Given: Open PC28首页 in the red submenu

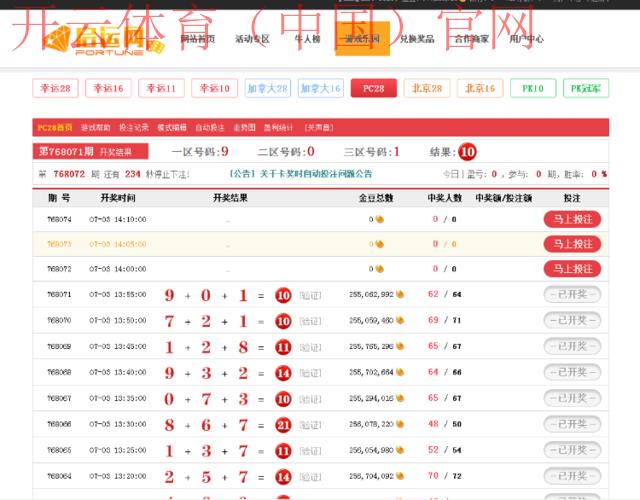Looking at the screenshot, I should coord(55,127).
